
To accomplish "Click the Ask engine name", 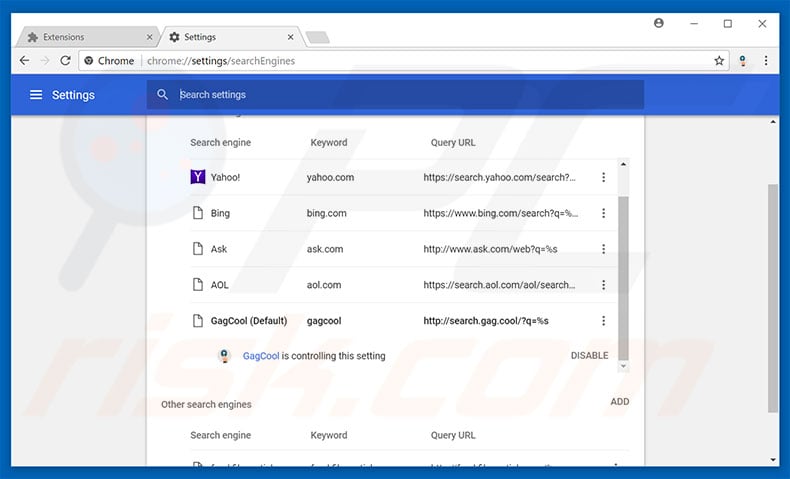I will click(219, 249).
